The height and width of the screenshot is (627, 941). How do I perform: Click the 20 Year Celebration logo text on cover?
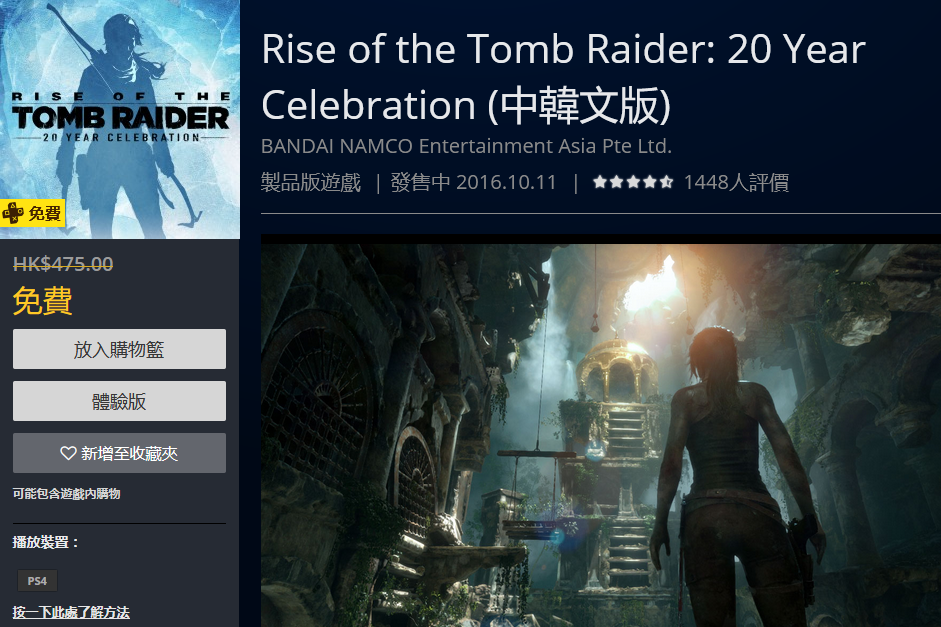click(121, 137)
